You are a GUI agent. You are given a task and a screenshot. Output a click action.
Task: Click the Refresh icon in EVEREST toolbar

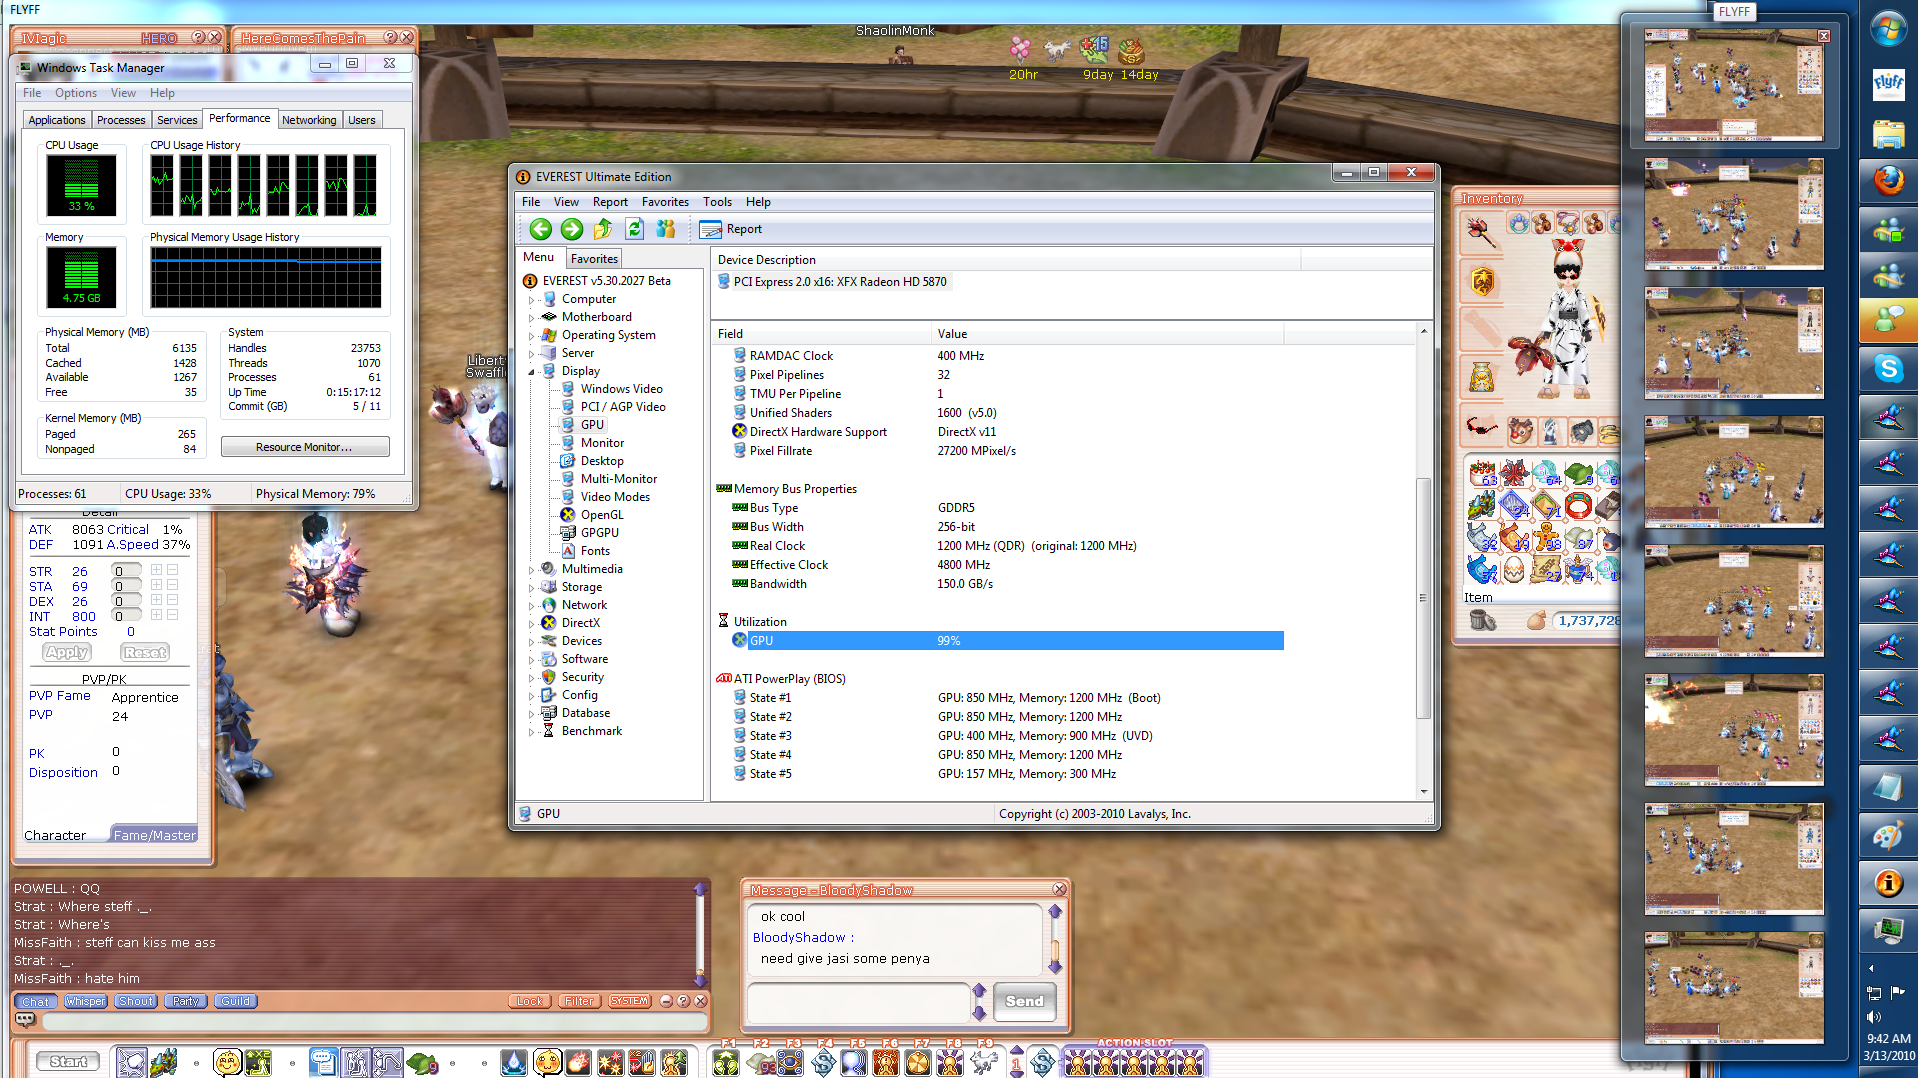tap(634, 229)
